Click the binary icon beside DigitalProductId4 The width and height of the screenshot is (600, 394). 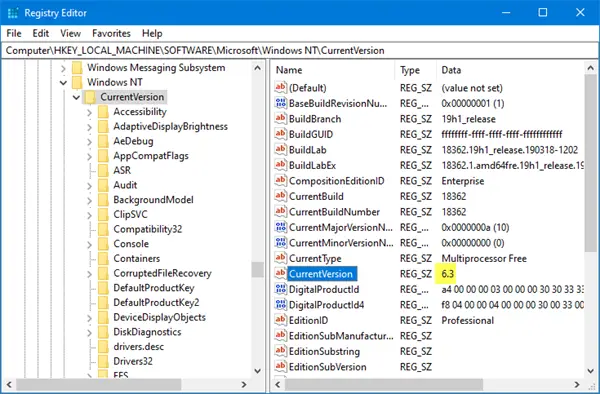280,304
